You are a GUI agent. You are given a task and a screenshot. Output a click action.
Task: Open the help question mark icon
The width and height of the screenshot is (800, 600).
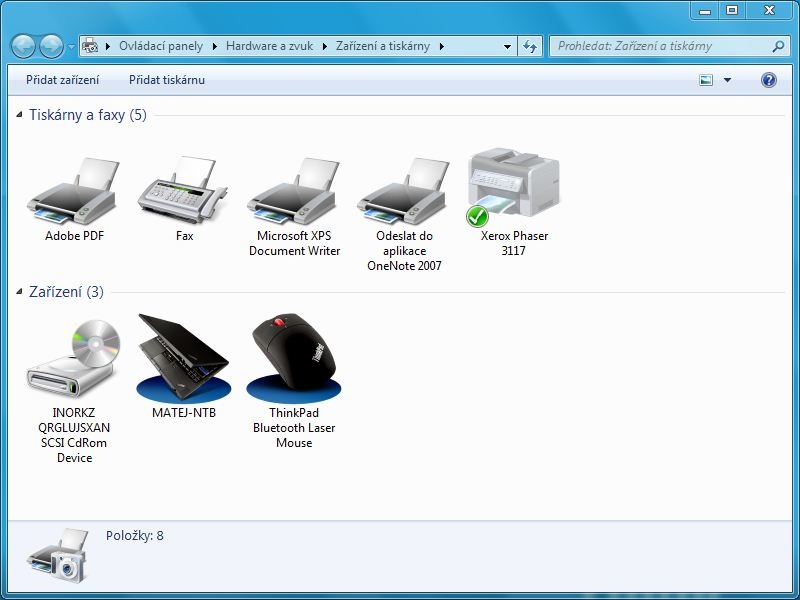[769, 80]
